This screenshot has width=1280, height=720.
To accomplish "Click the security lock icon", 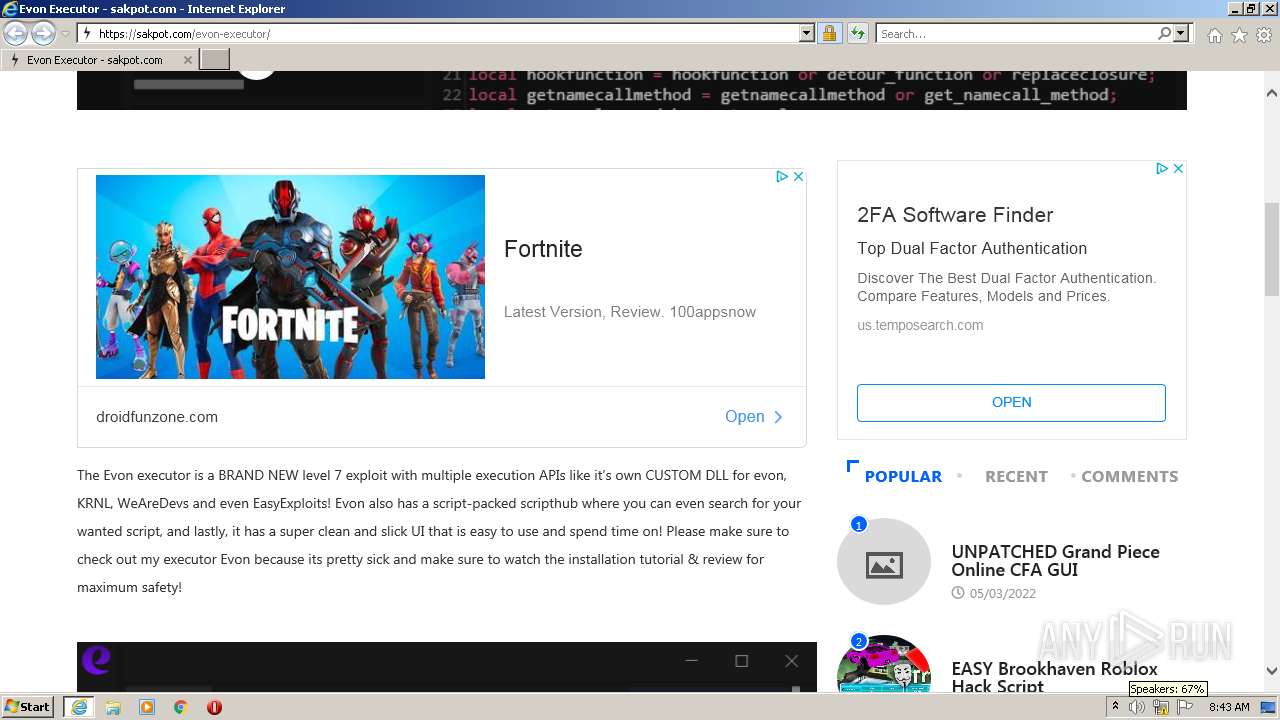I will (x=829, y=34).
